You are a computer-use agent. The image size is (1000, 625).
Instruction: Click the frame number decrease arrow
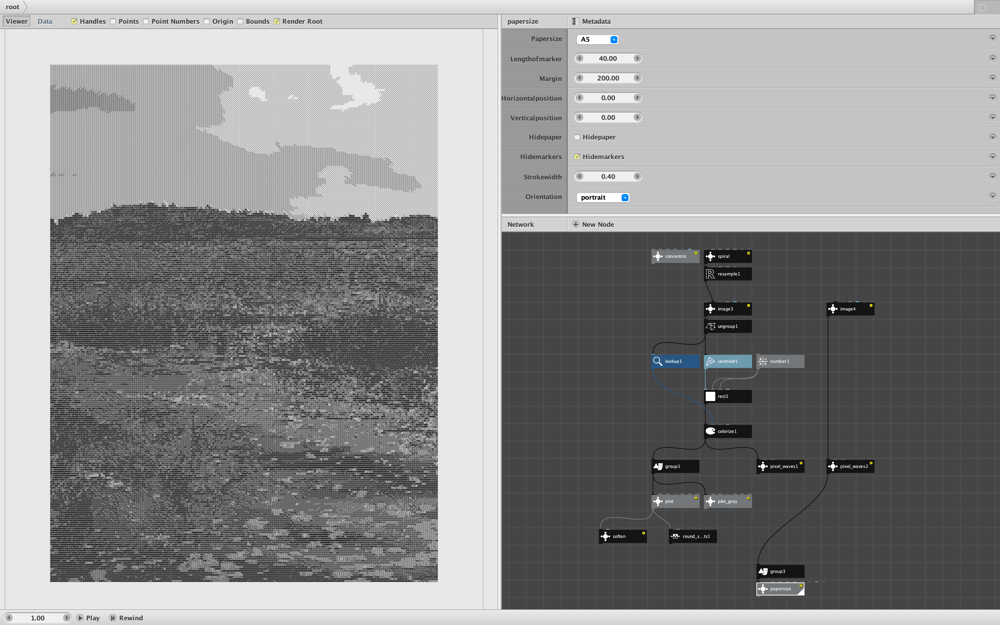tap(9, 617)
